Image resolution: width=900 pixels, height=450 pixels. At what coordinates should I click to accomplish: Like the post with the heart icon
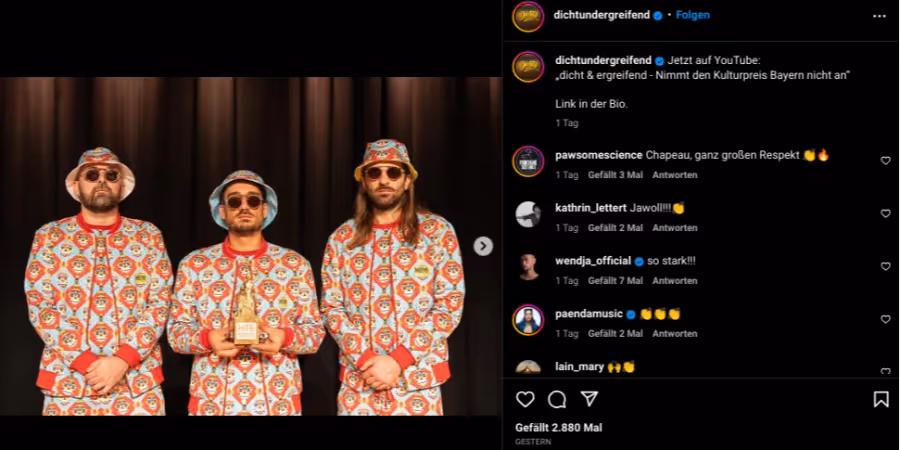(x=525, y=399)
